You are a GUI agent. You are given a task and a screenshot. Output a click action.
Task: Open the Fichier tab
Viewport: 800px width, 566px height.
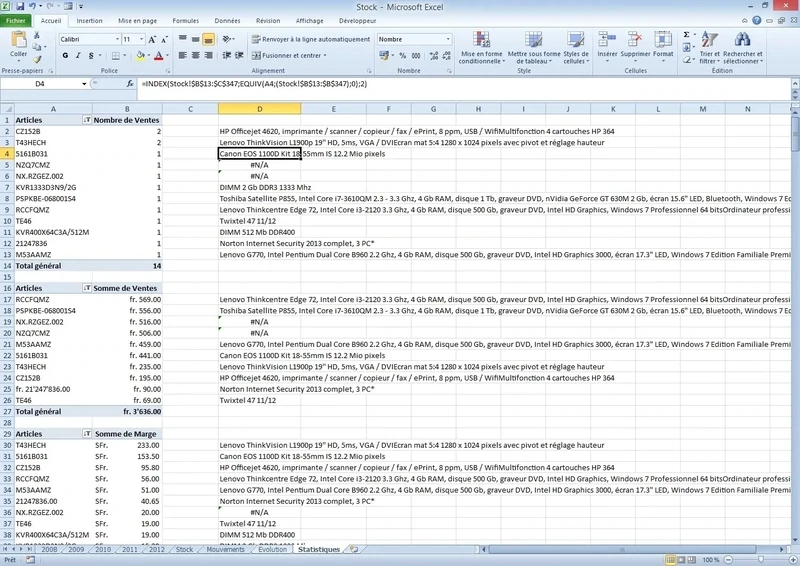click(x=16, y=21)
